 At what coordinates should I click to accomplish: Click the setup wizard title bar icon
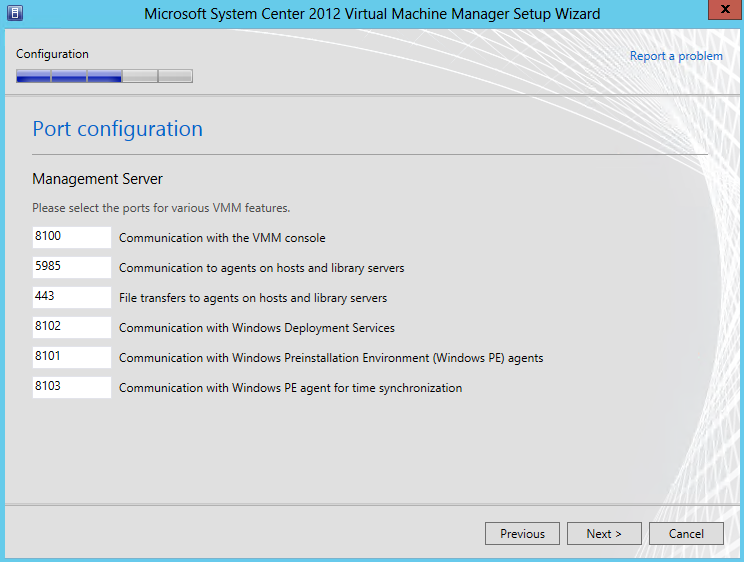(x=15, y=13)
